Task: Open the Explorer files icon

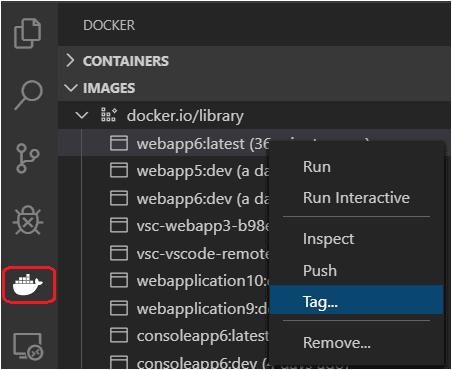Action: tap(28, 34)
